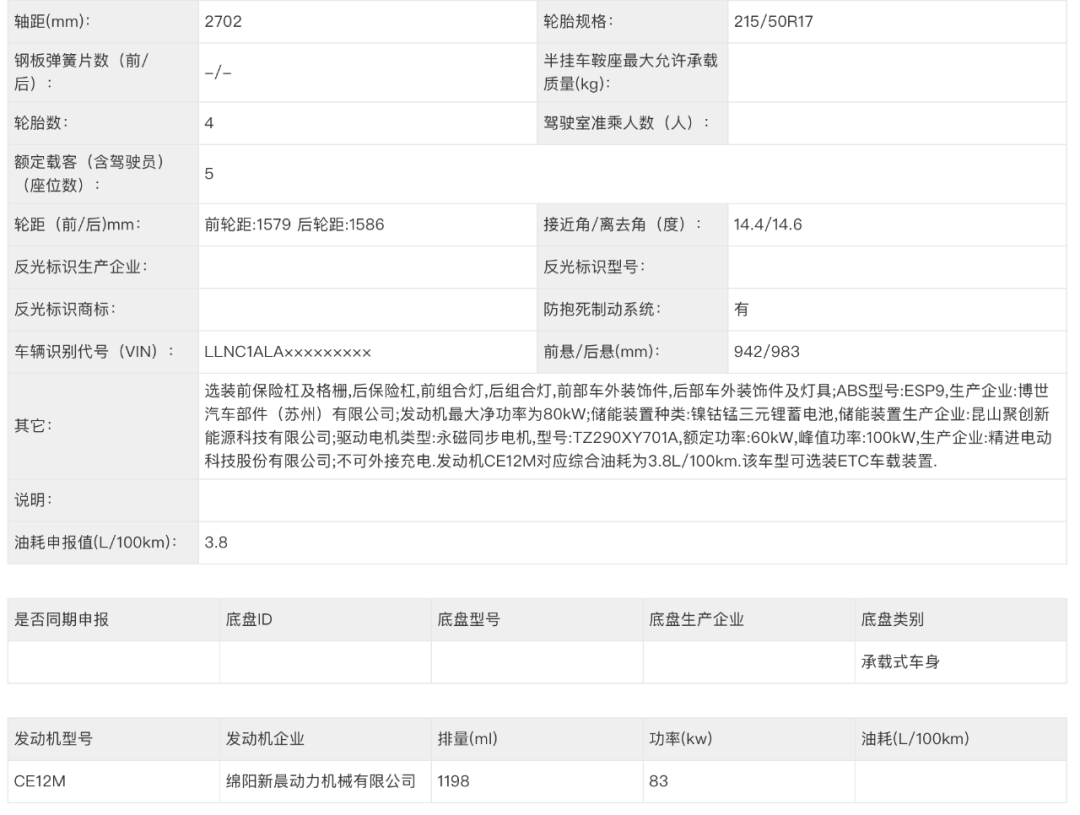1080x815 pixels.
Task: Click the tire spec 215/50R17
Action: pos(773,21)
